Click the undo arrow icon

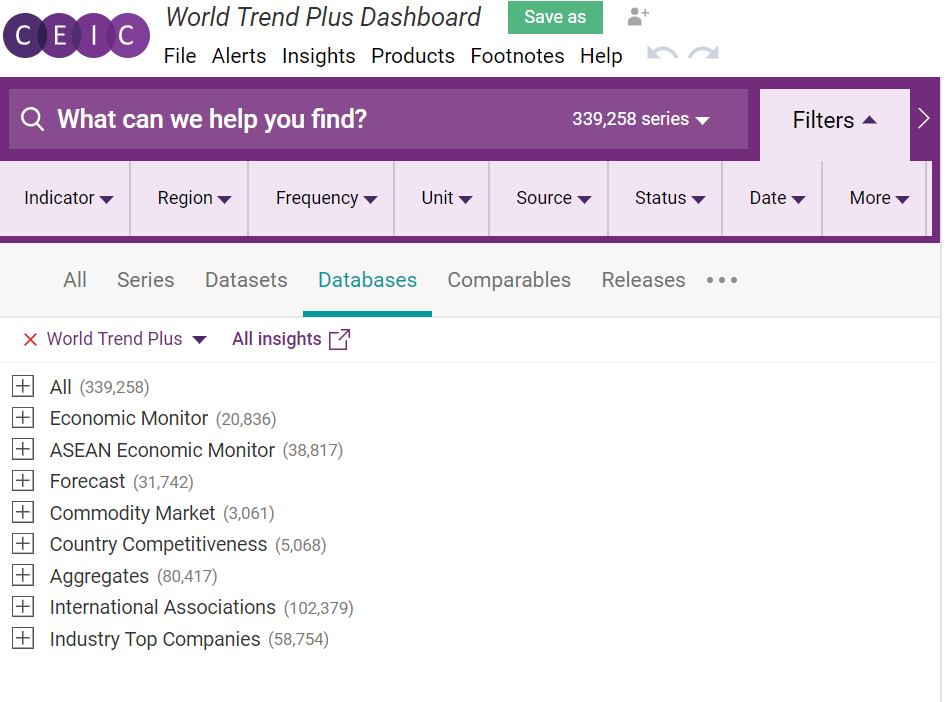(x=662, y=54)
